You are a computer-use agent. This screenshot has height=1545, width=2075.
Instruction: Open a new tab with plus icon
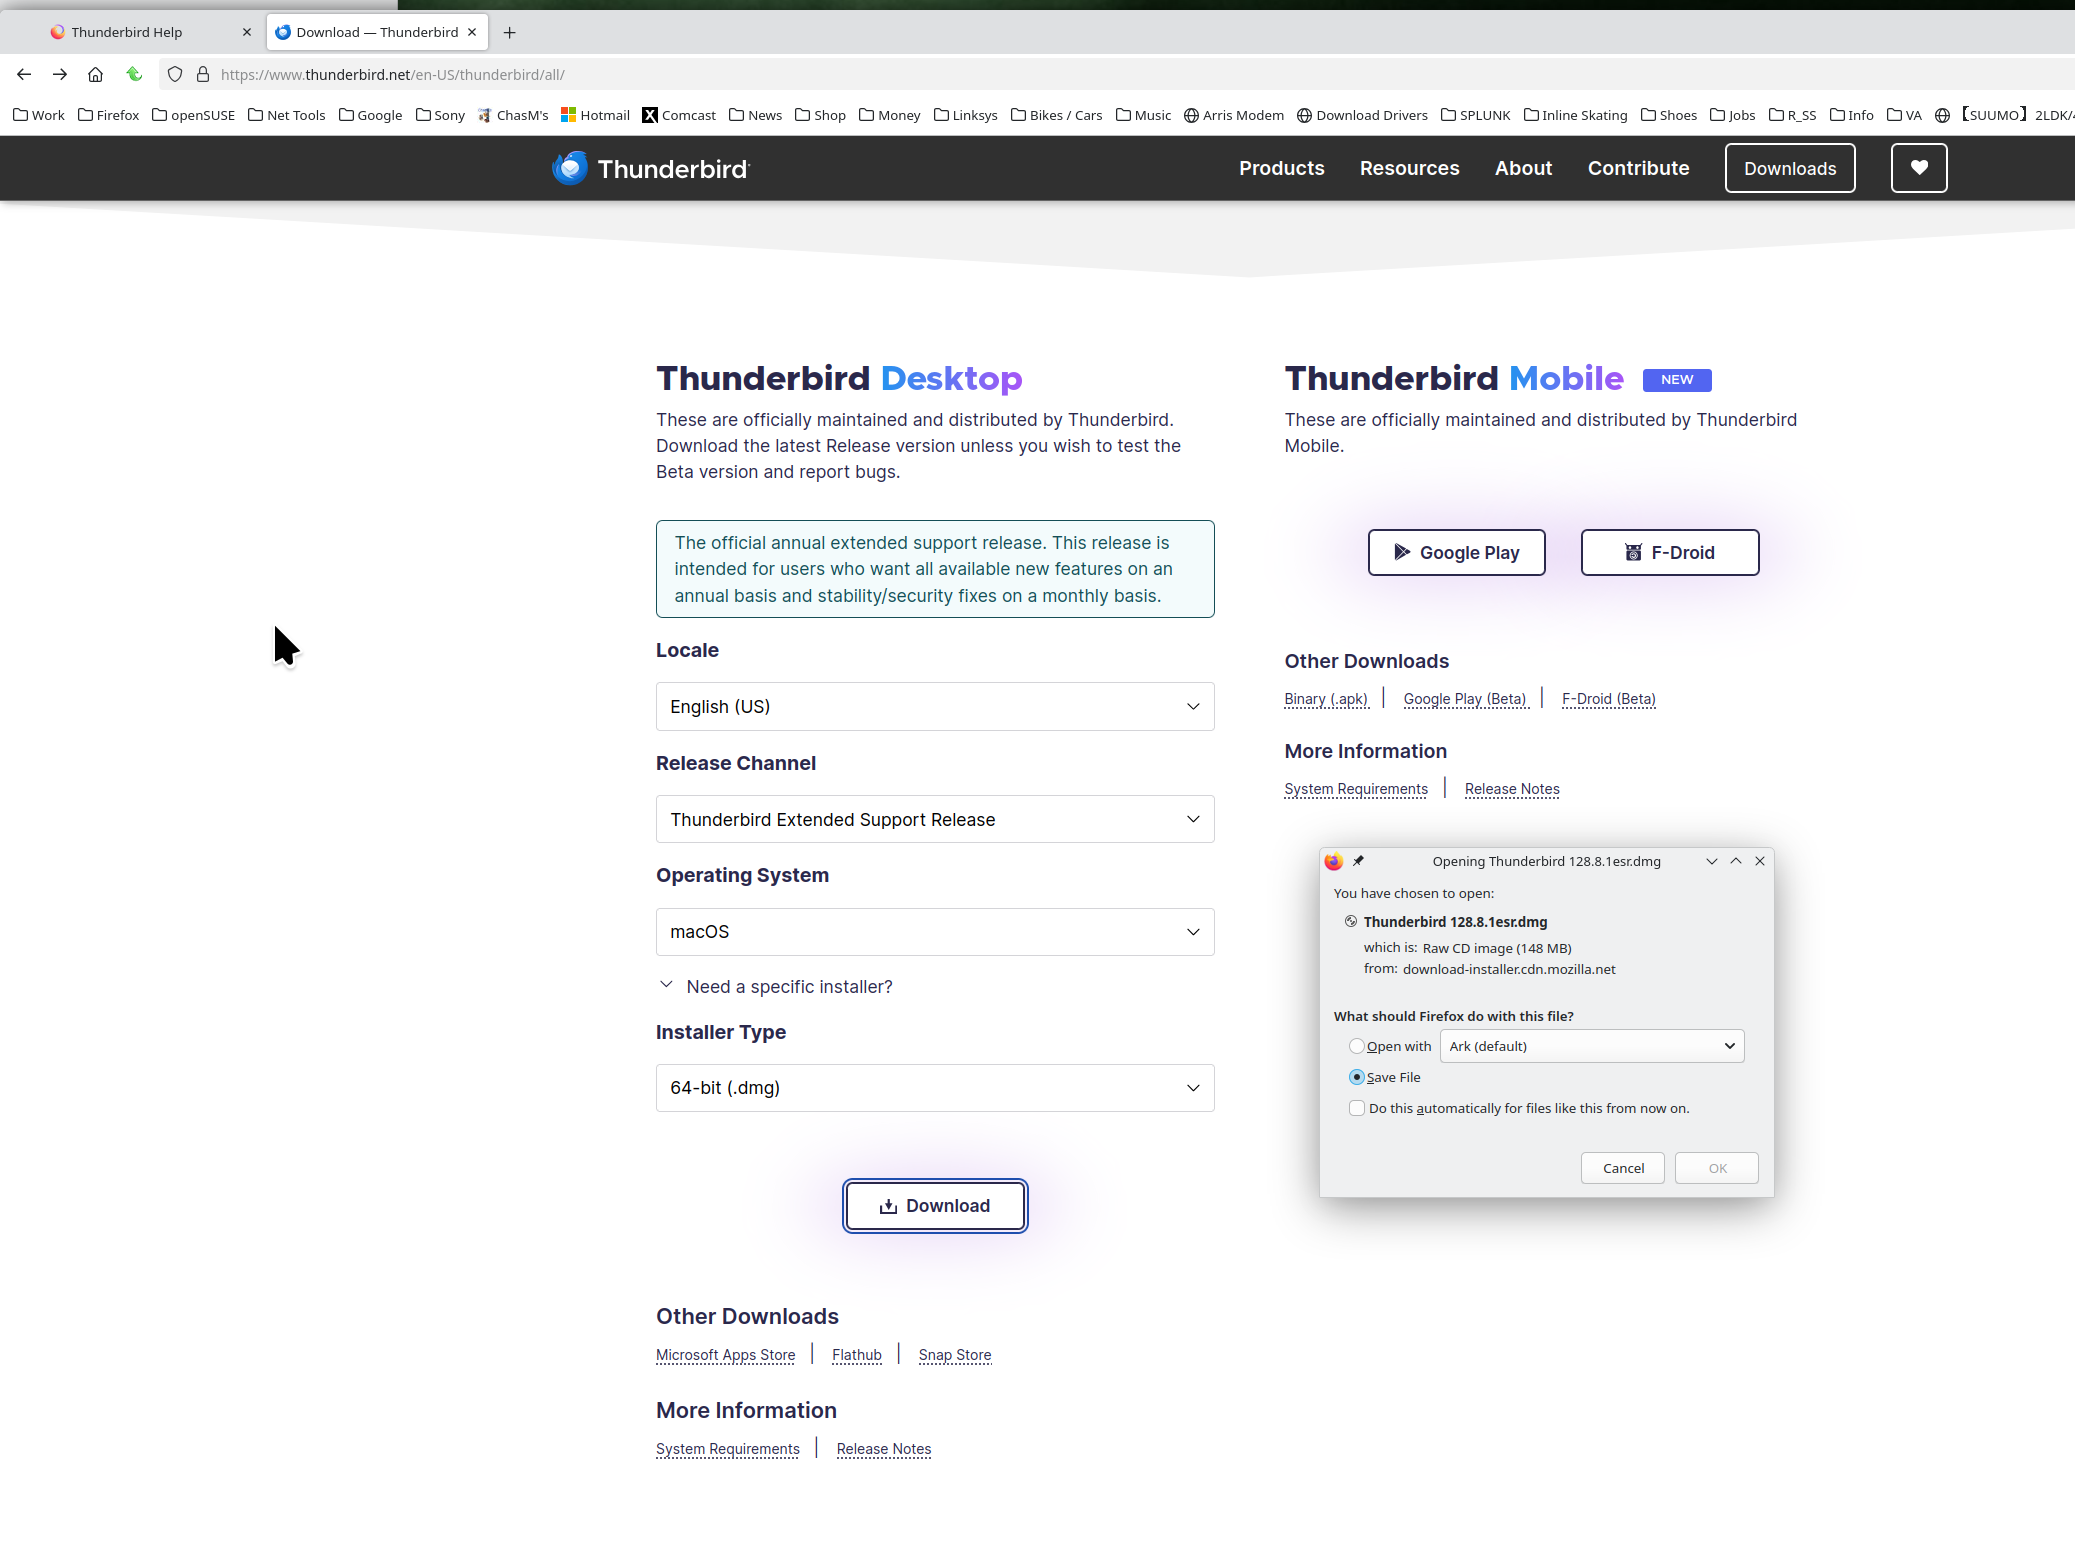coord(510,32)
